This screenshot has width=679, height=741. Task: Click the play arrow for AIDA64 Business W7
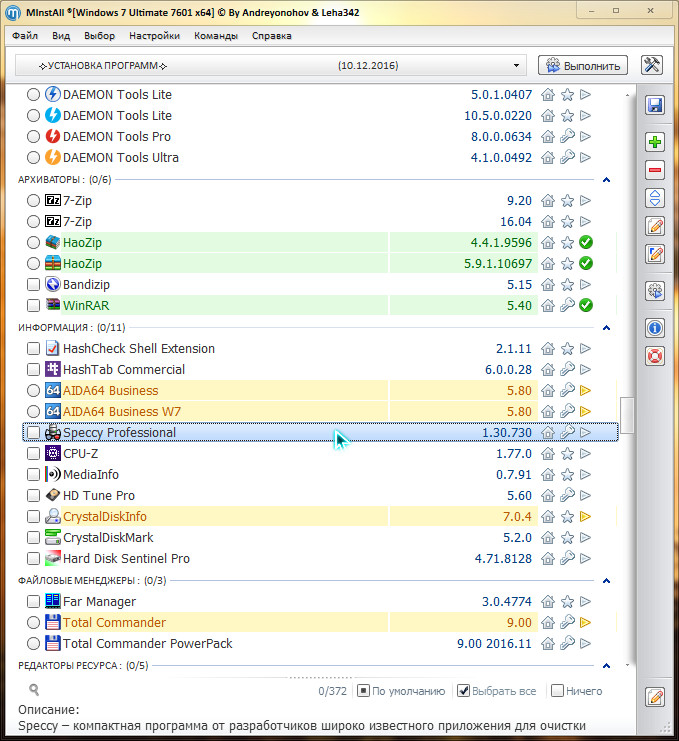(x=585, y=412)
